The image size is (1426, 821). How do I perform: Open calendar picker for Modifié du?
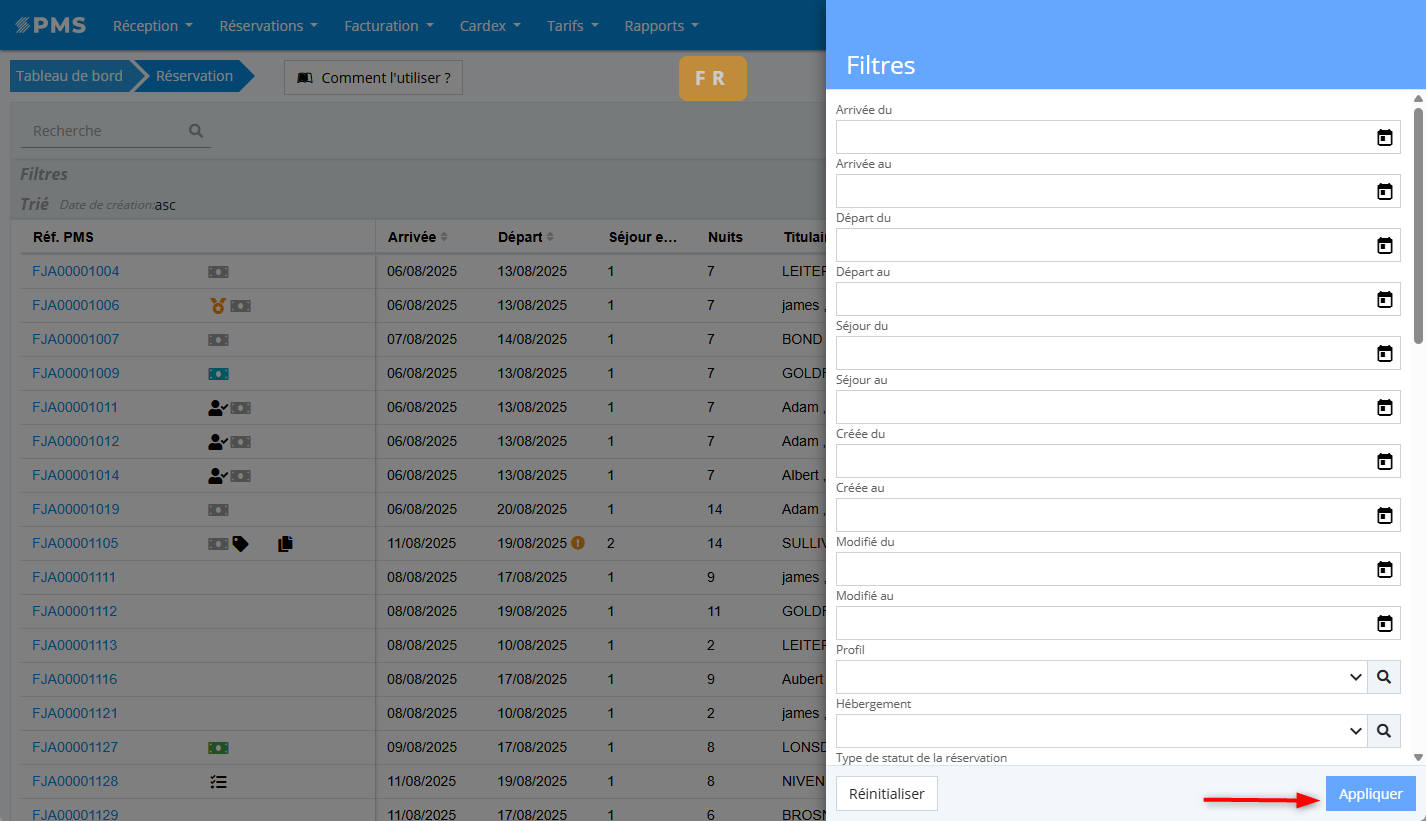tap(1384, 570)
